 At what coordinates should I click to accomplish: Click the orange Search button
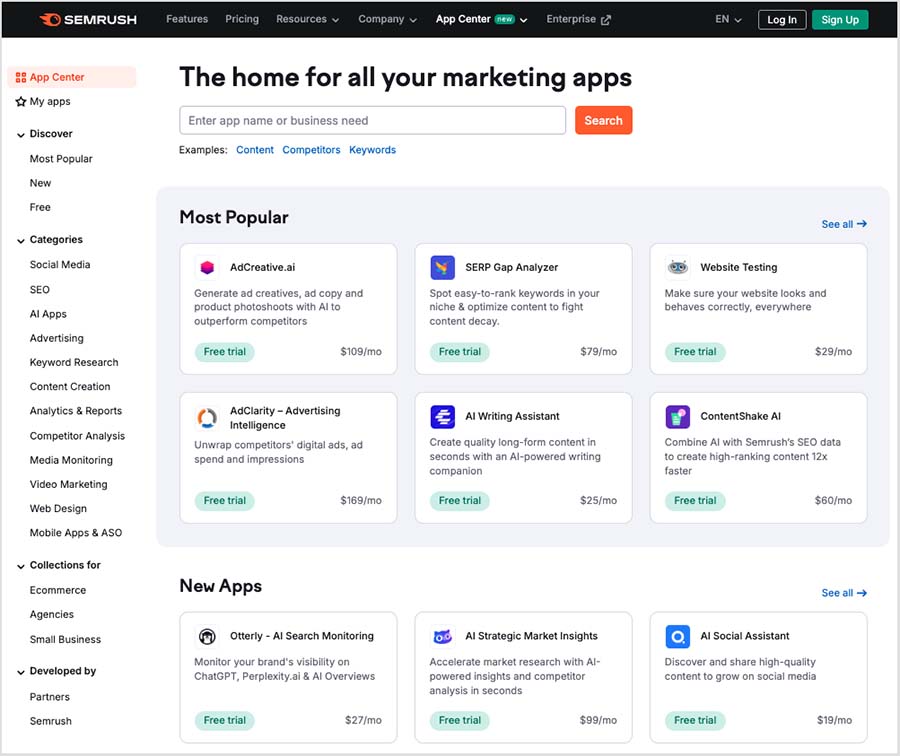coord(603,121)
